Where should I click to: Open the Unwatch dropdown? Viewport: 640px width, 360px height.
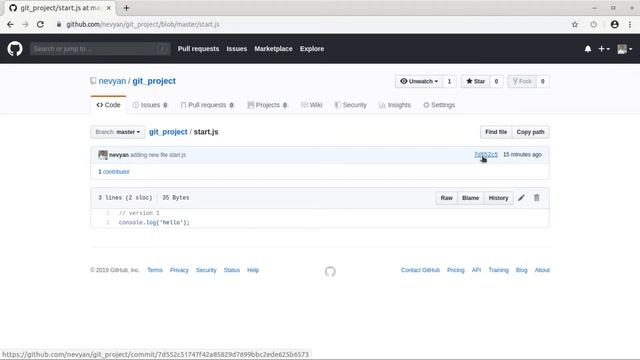pos(419,81)
